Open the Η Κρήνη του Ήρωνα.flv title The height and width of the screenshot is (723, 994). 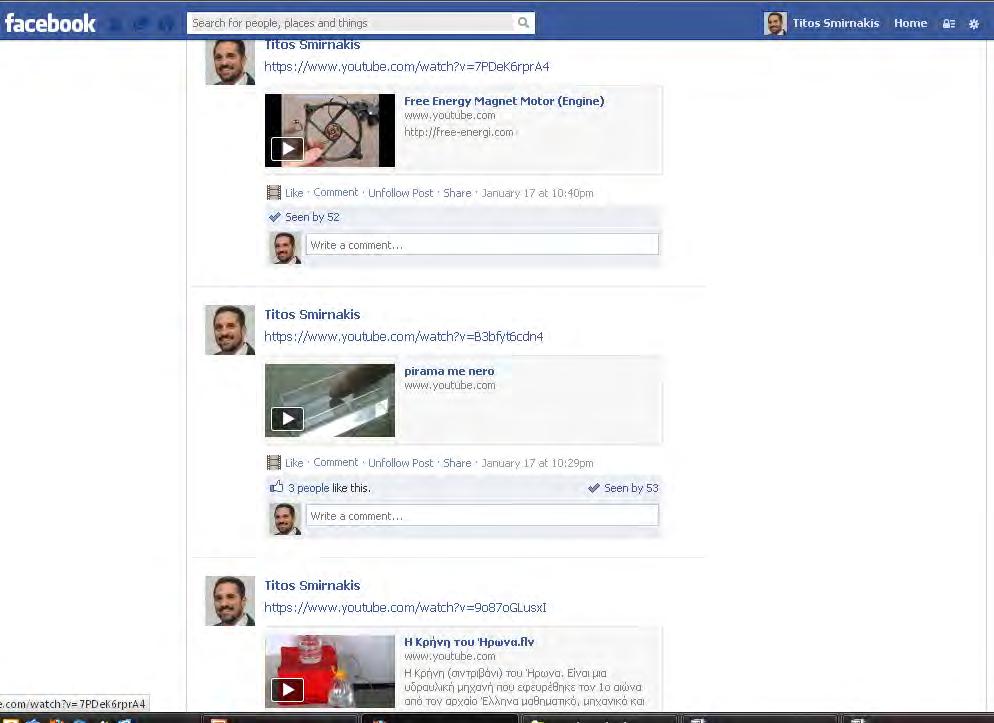pyautogui.click(x=469, y=642)
